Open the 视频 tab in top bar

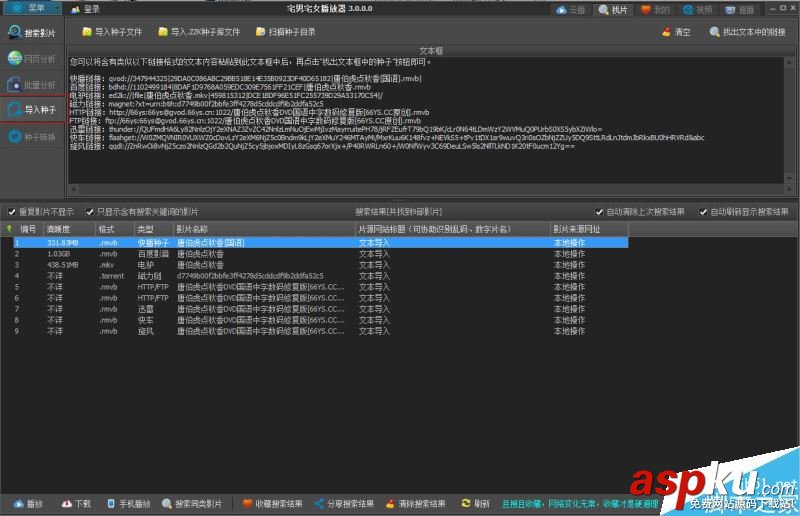tap(697, 10)
